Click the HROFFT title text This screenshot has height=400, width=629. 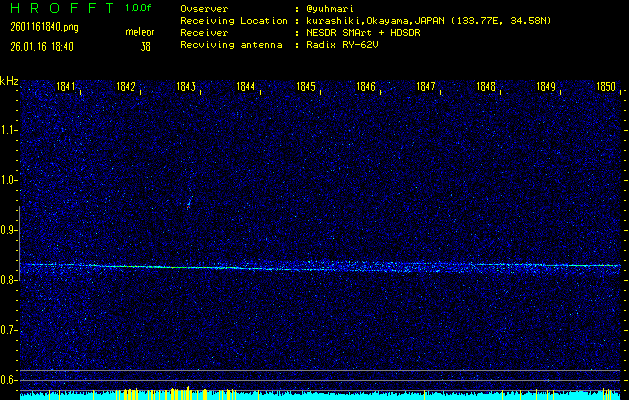click(x=58, y=8)
